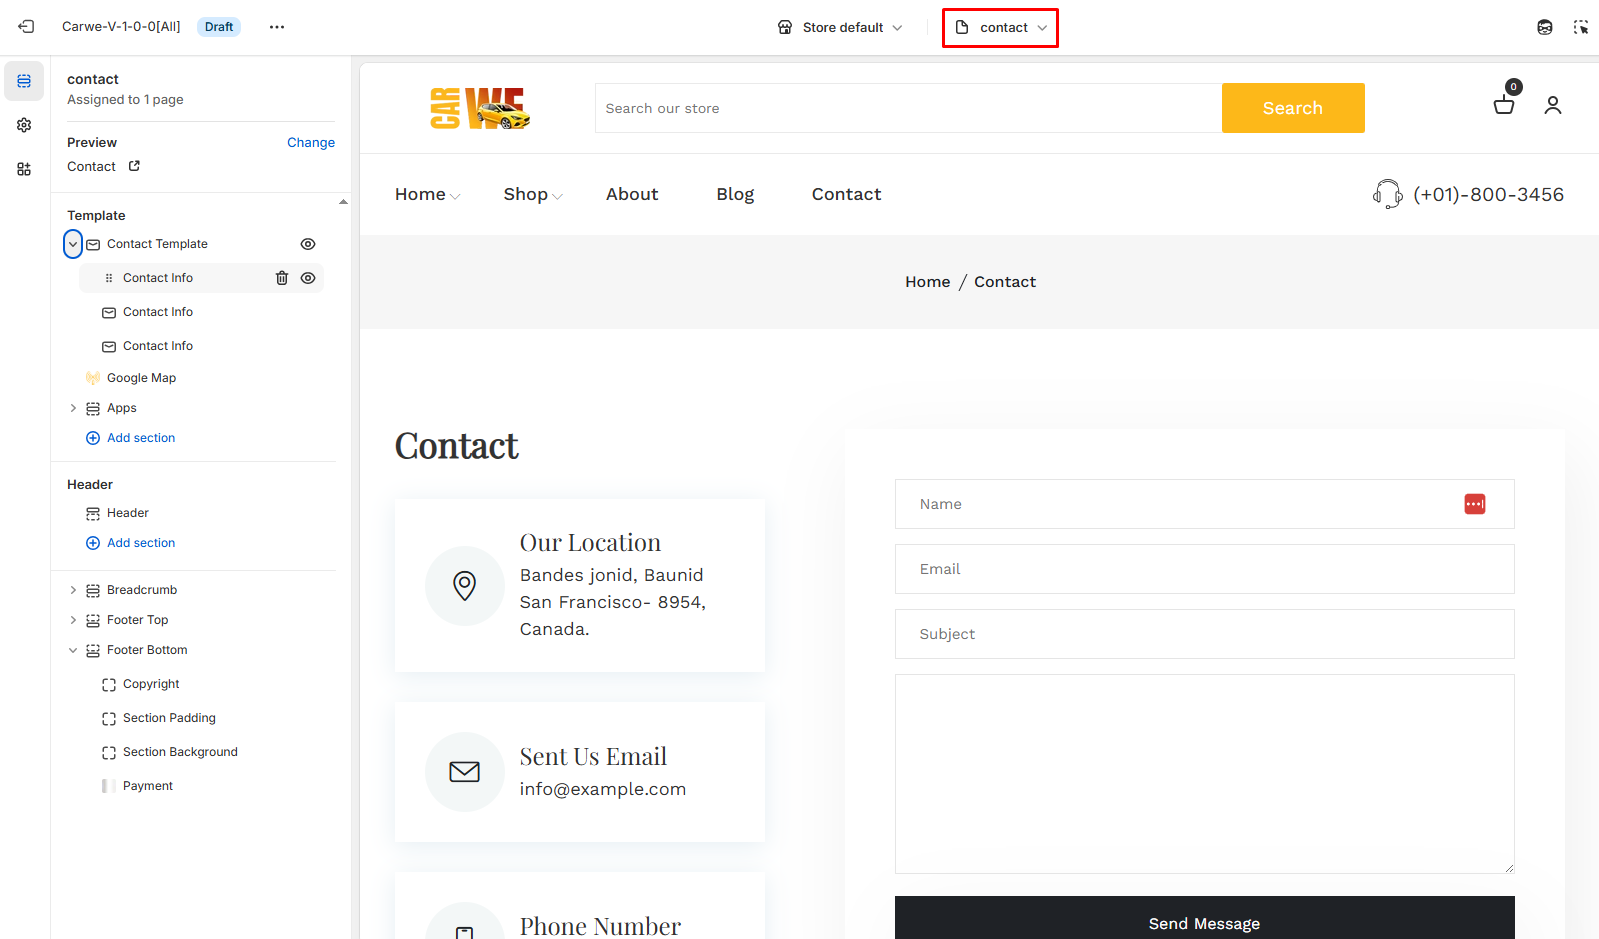Go to the Blog menu item

[x=735, y=194]
